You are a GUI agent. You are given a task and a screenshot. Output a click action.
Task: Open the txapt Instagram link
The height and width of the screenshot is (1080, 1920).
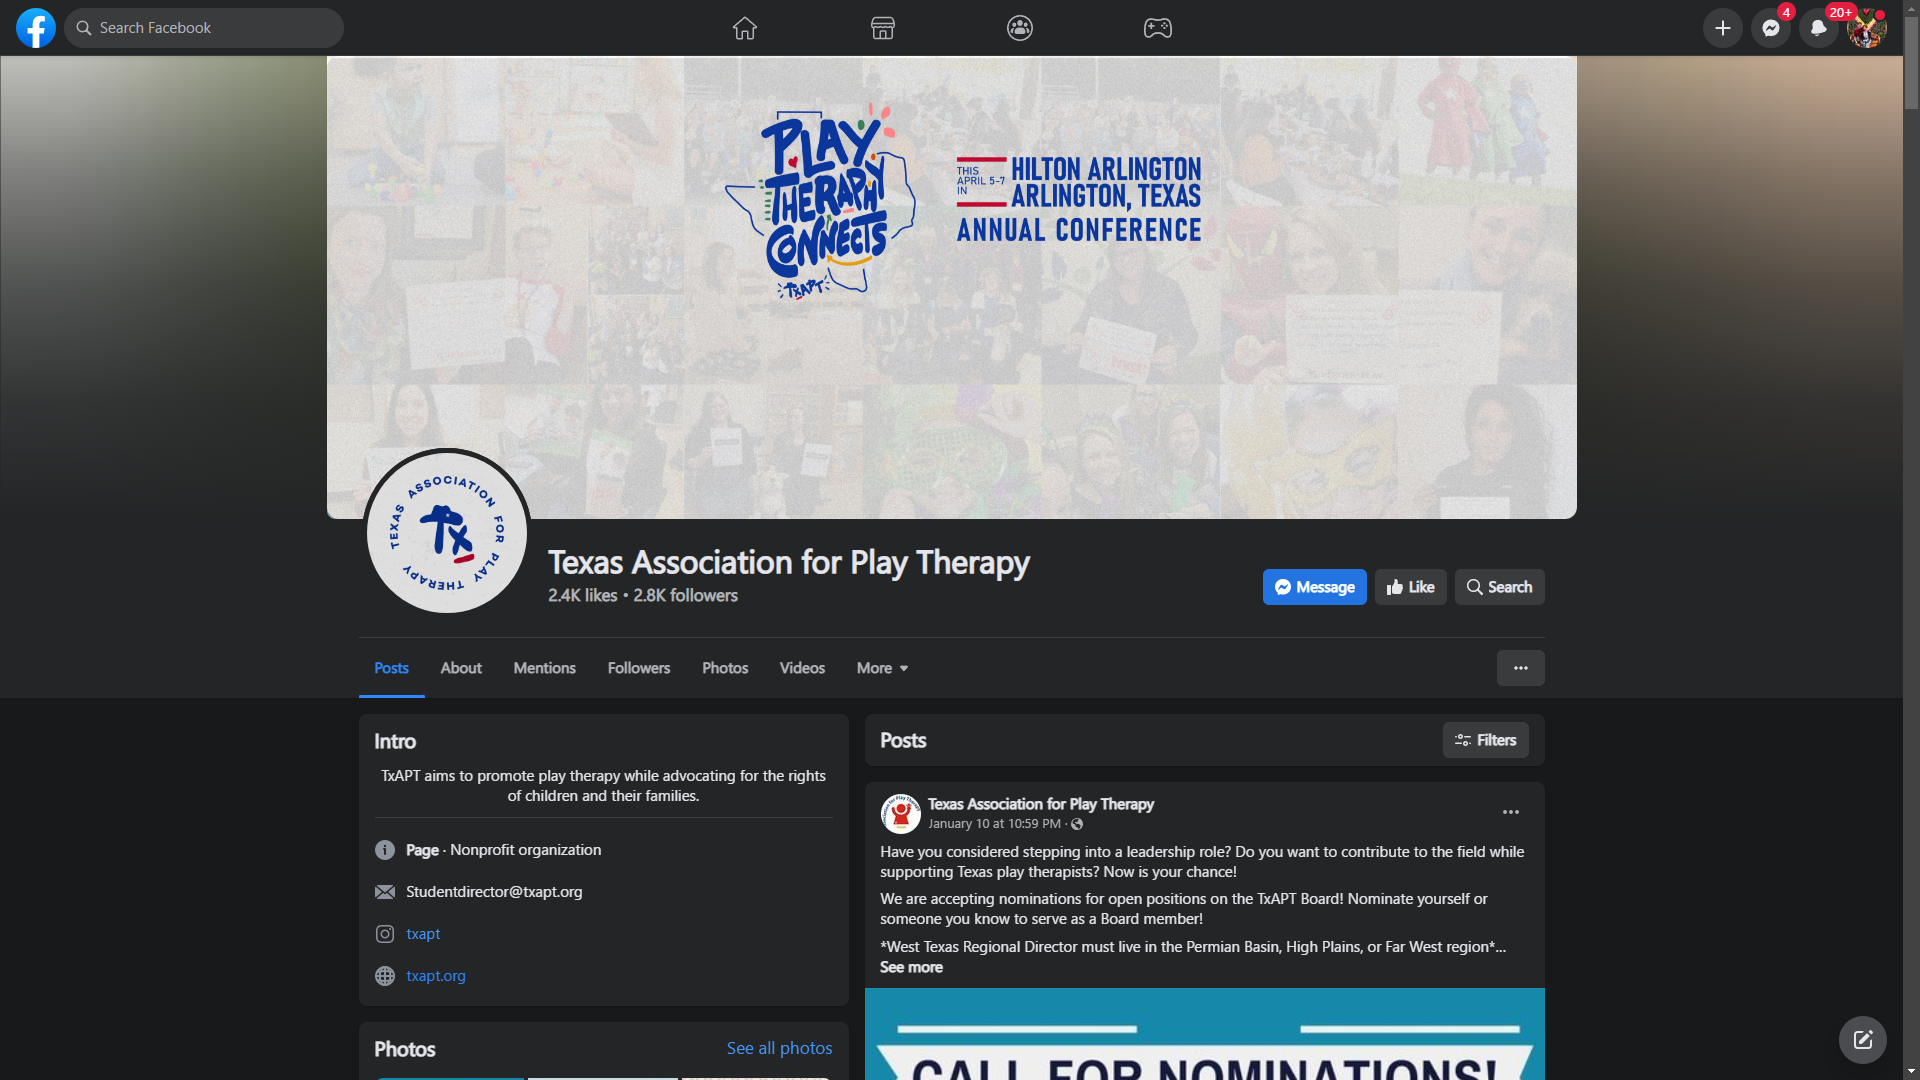click(423, 934)
